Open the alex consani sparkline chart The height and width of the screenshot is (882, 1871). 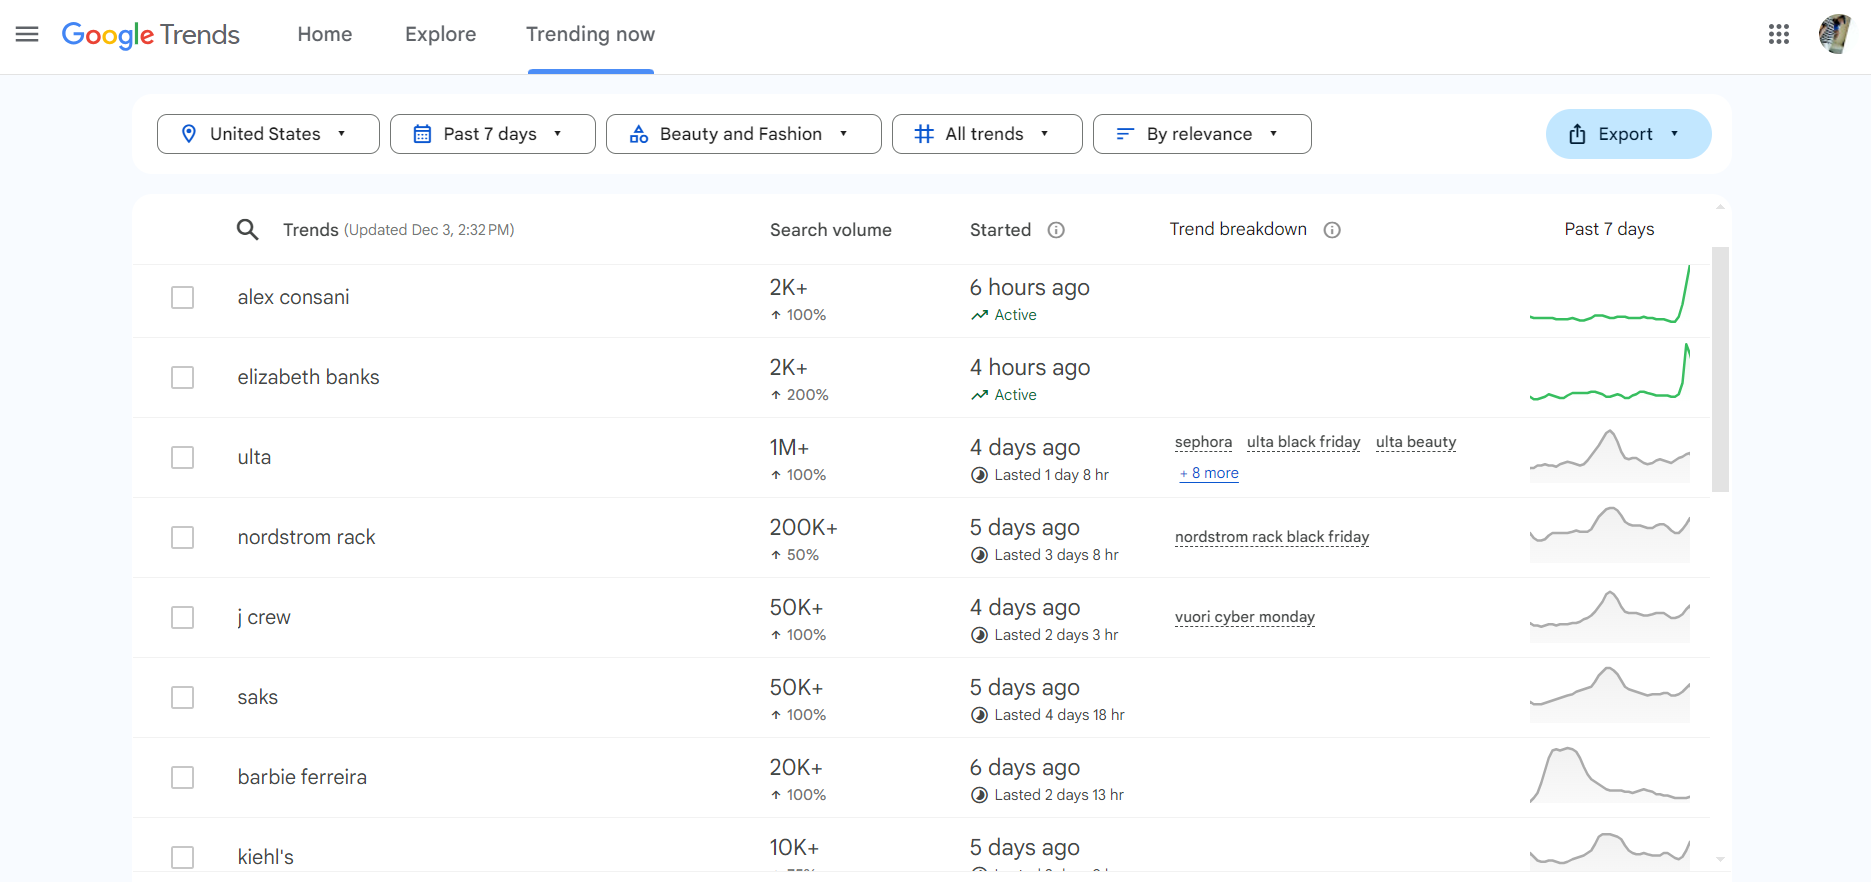(x=1610, y=294)
